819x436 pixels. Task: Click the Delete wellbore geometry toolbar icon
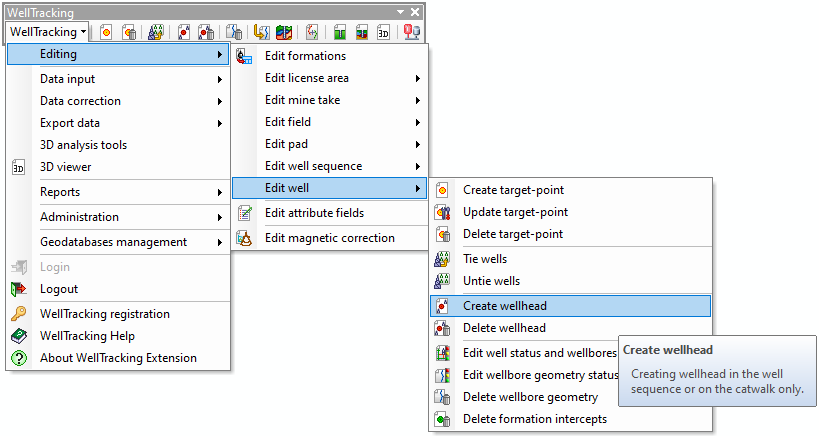pos(234,32)
